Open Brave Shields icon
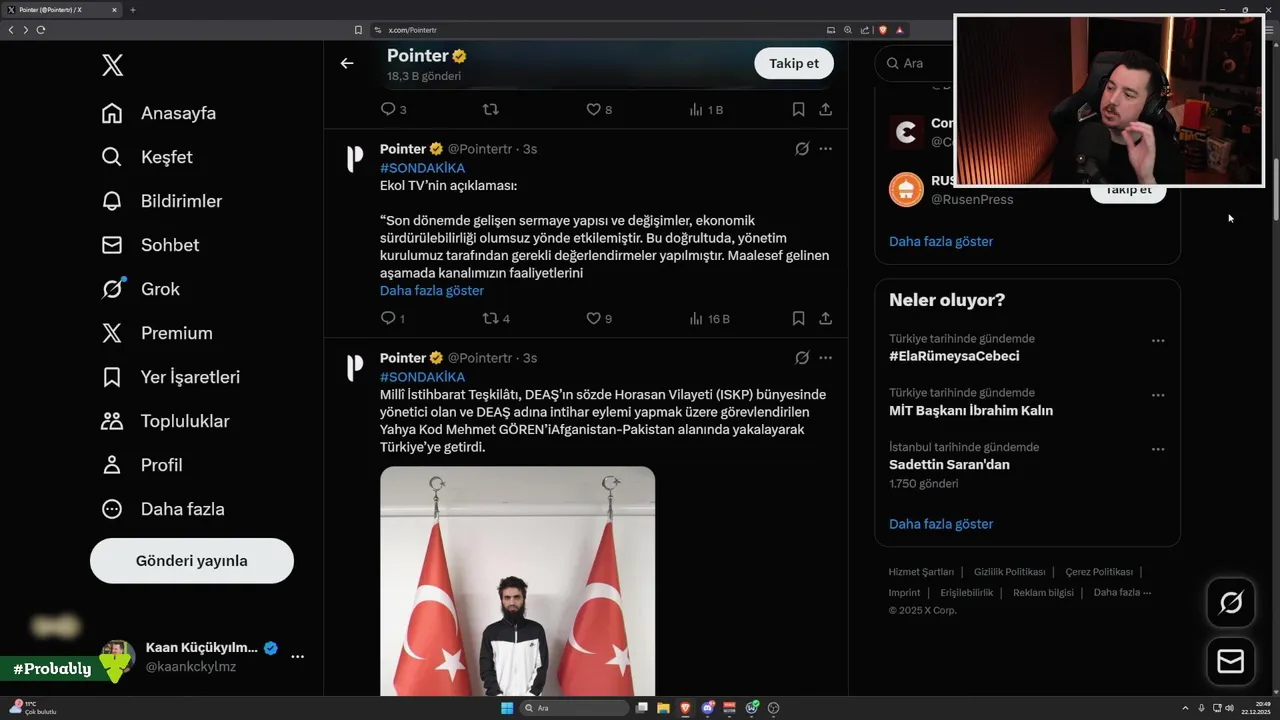 coord(883,30)
